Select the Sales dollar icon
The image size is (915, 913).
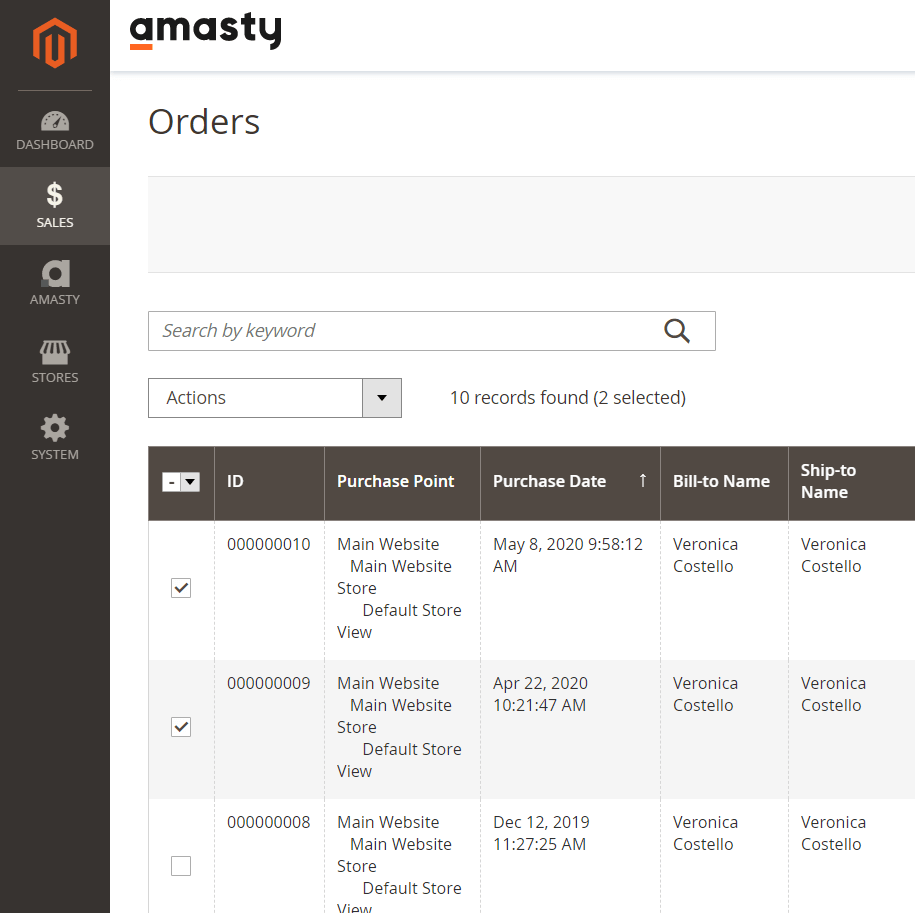[x=55, y=195]
